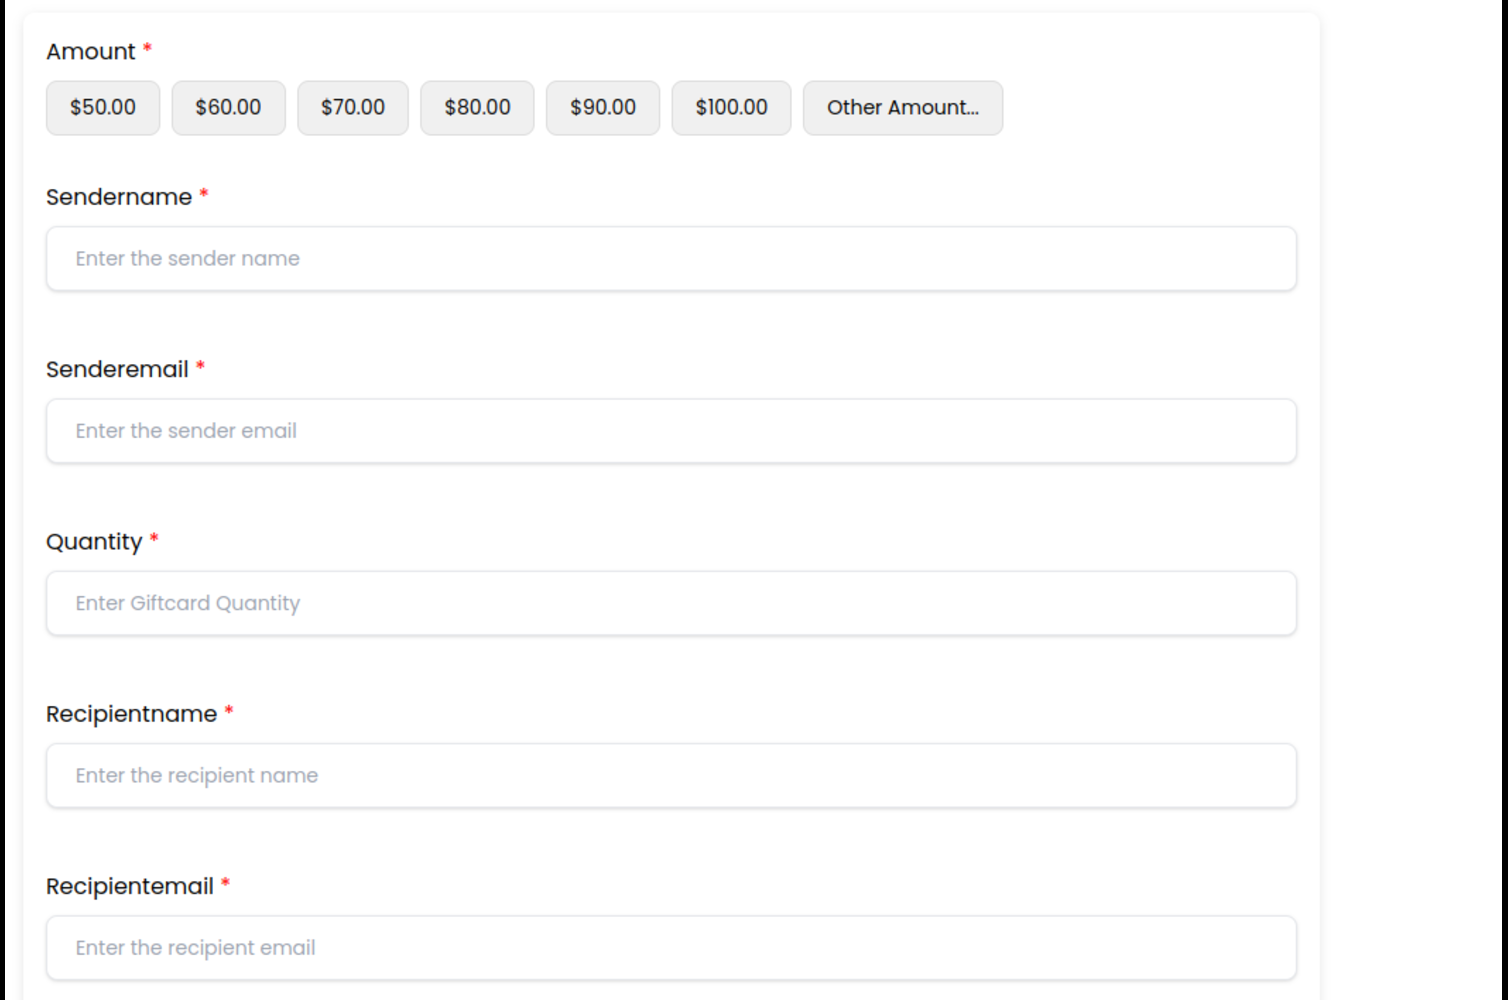This screenshot has width=1508, height=1000.
Task: Click the recipient name text box
Action: [671, 776]
